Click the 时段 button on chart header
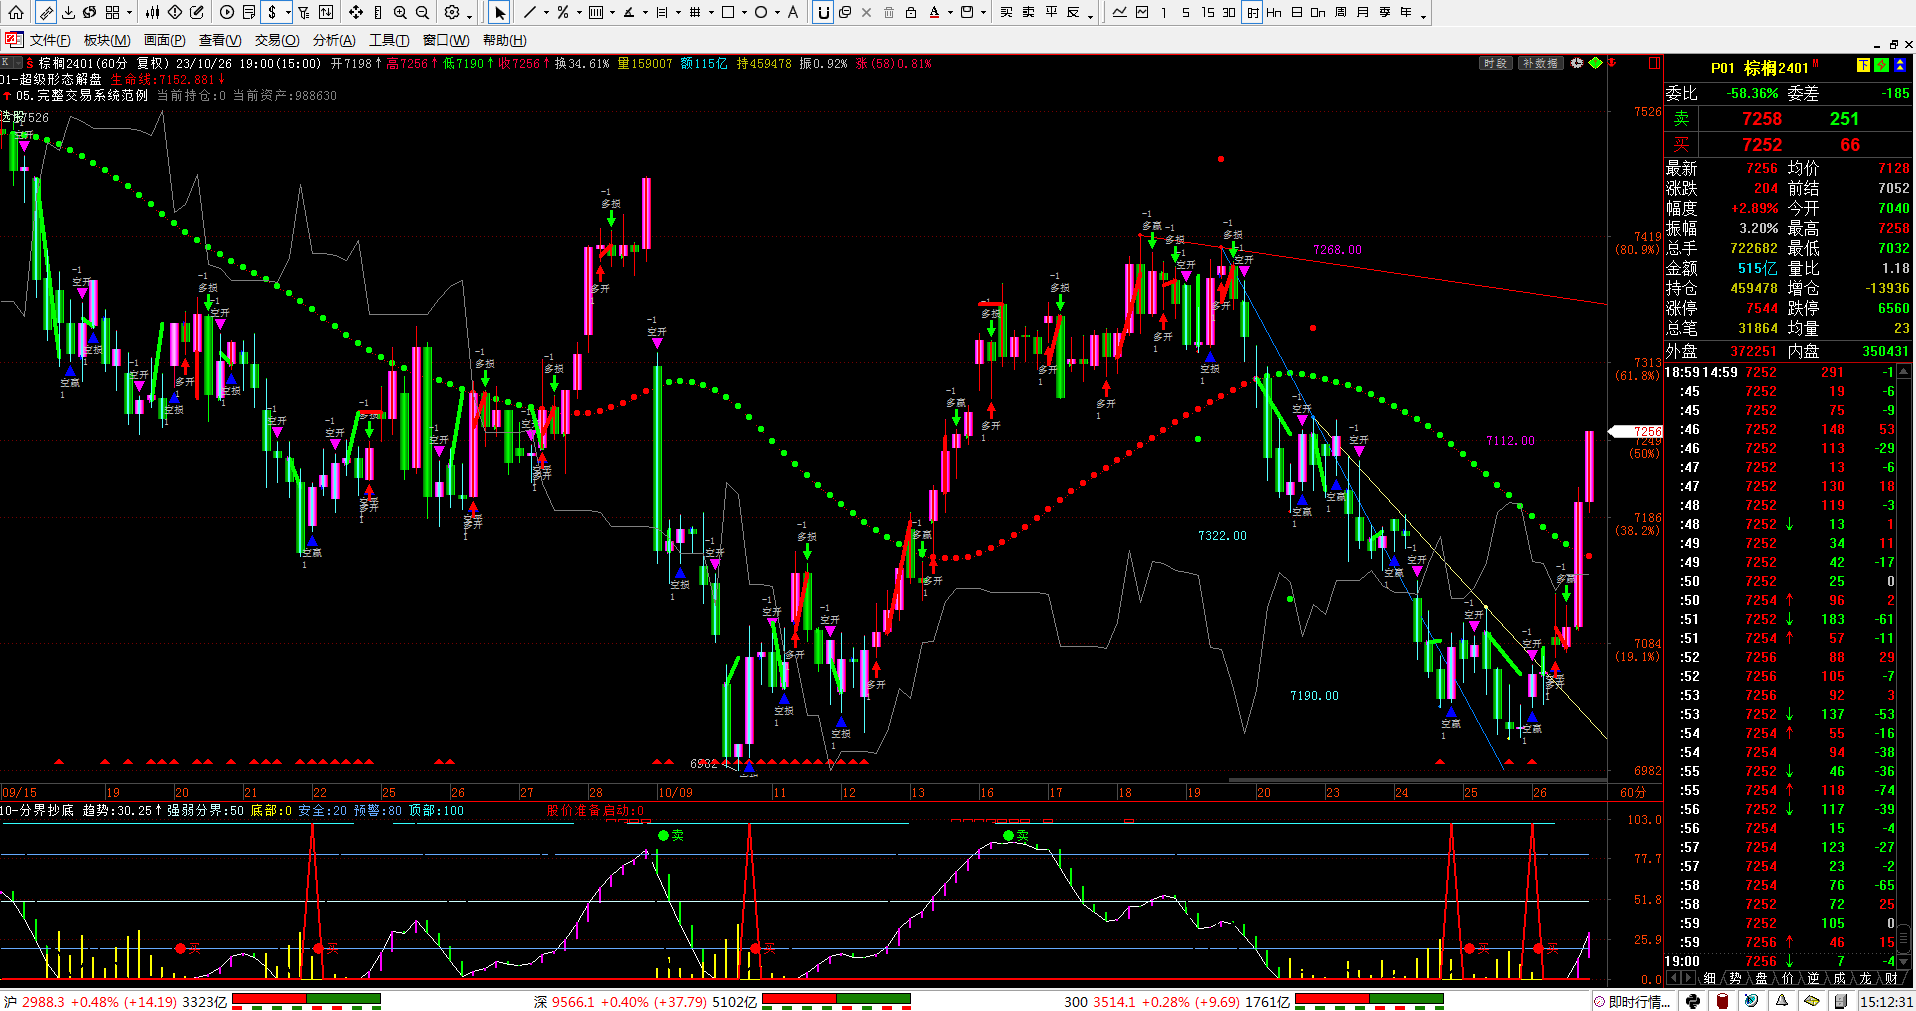Viewport: 1916px width, 1011px height. [1495, 63]
